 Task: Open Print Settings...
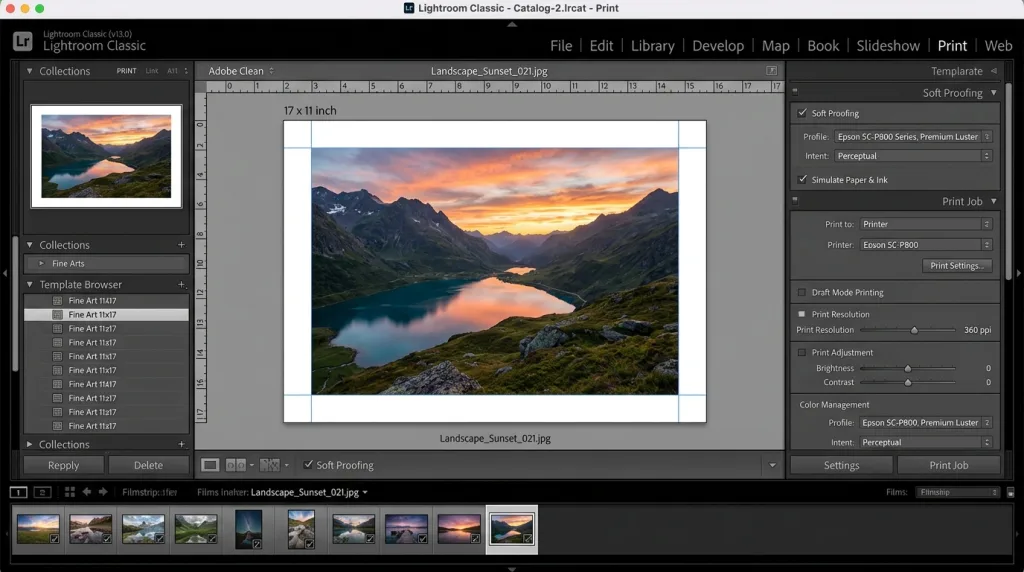[x=957, y=266]
